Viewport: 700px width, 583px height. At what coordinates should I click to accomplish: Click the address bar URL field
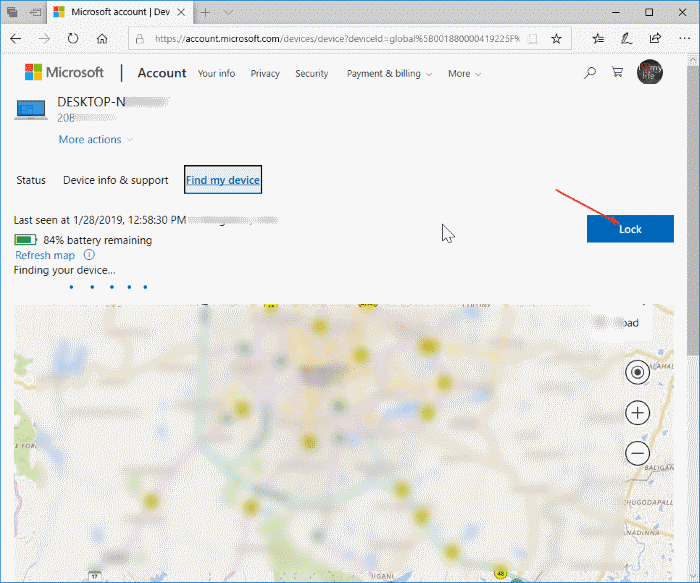click(x=337, y=39)
